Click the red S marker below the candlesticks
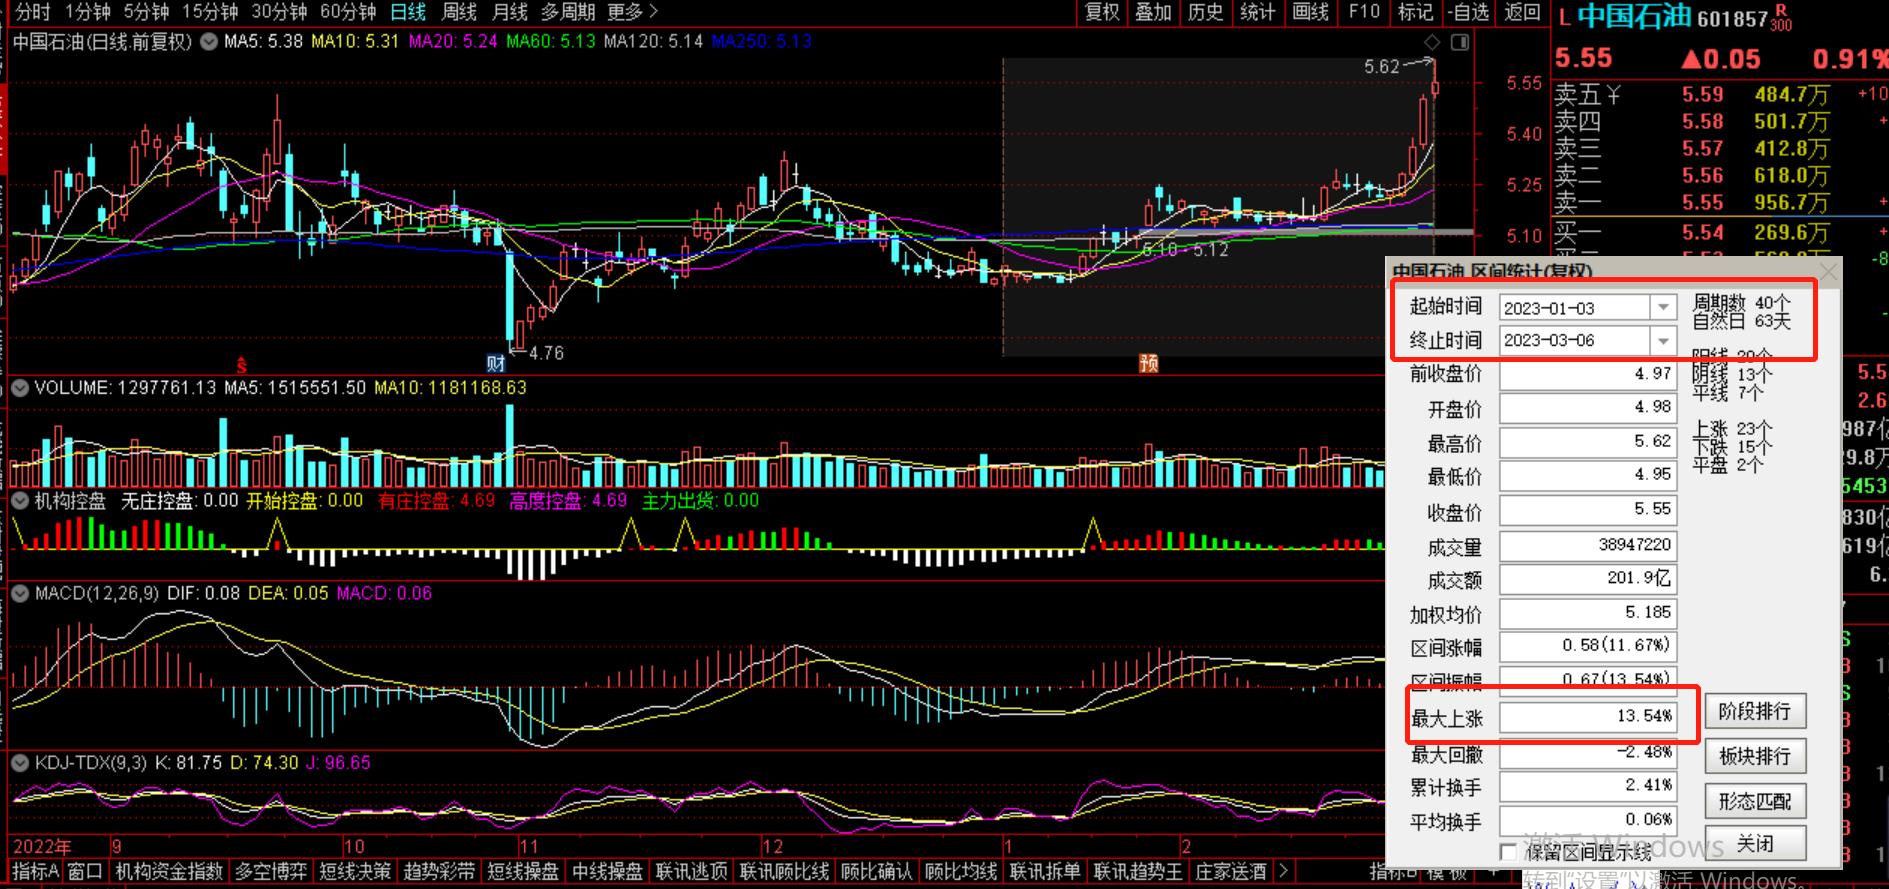Viewport: 1889px width, 889px height. [241, 365]
